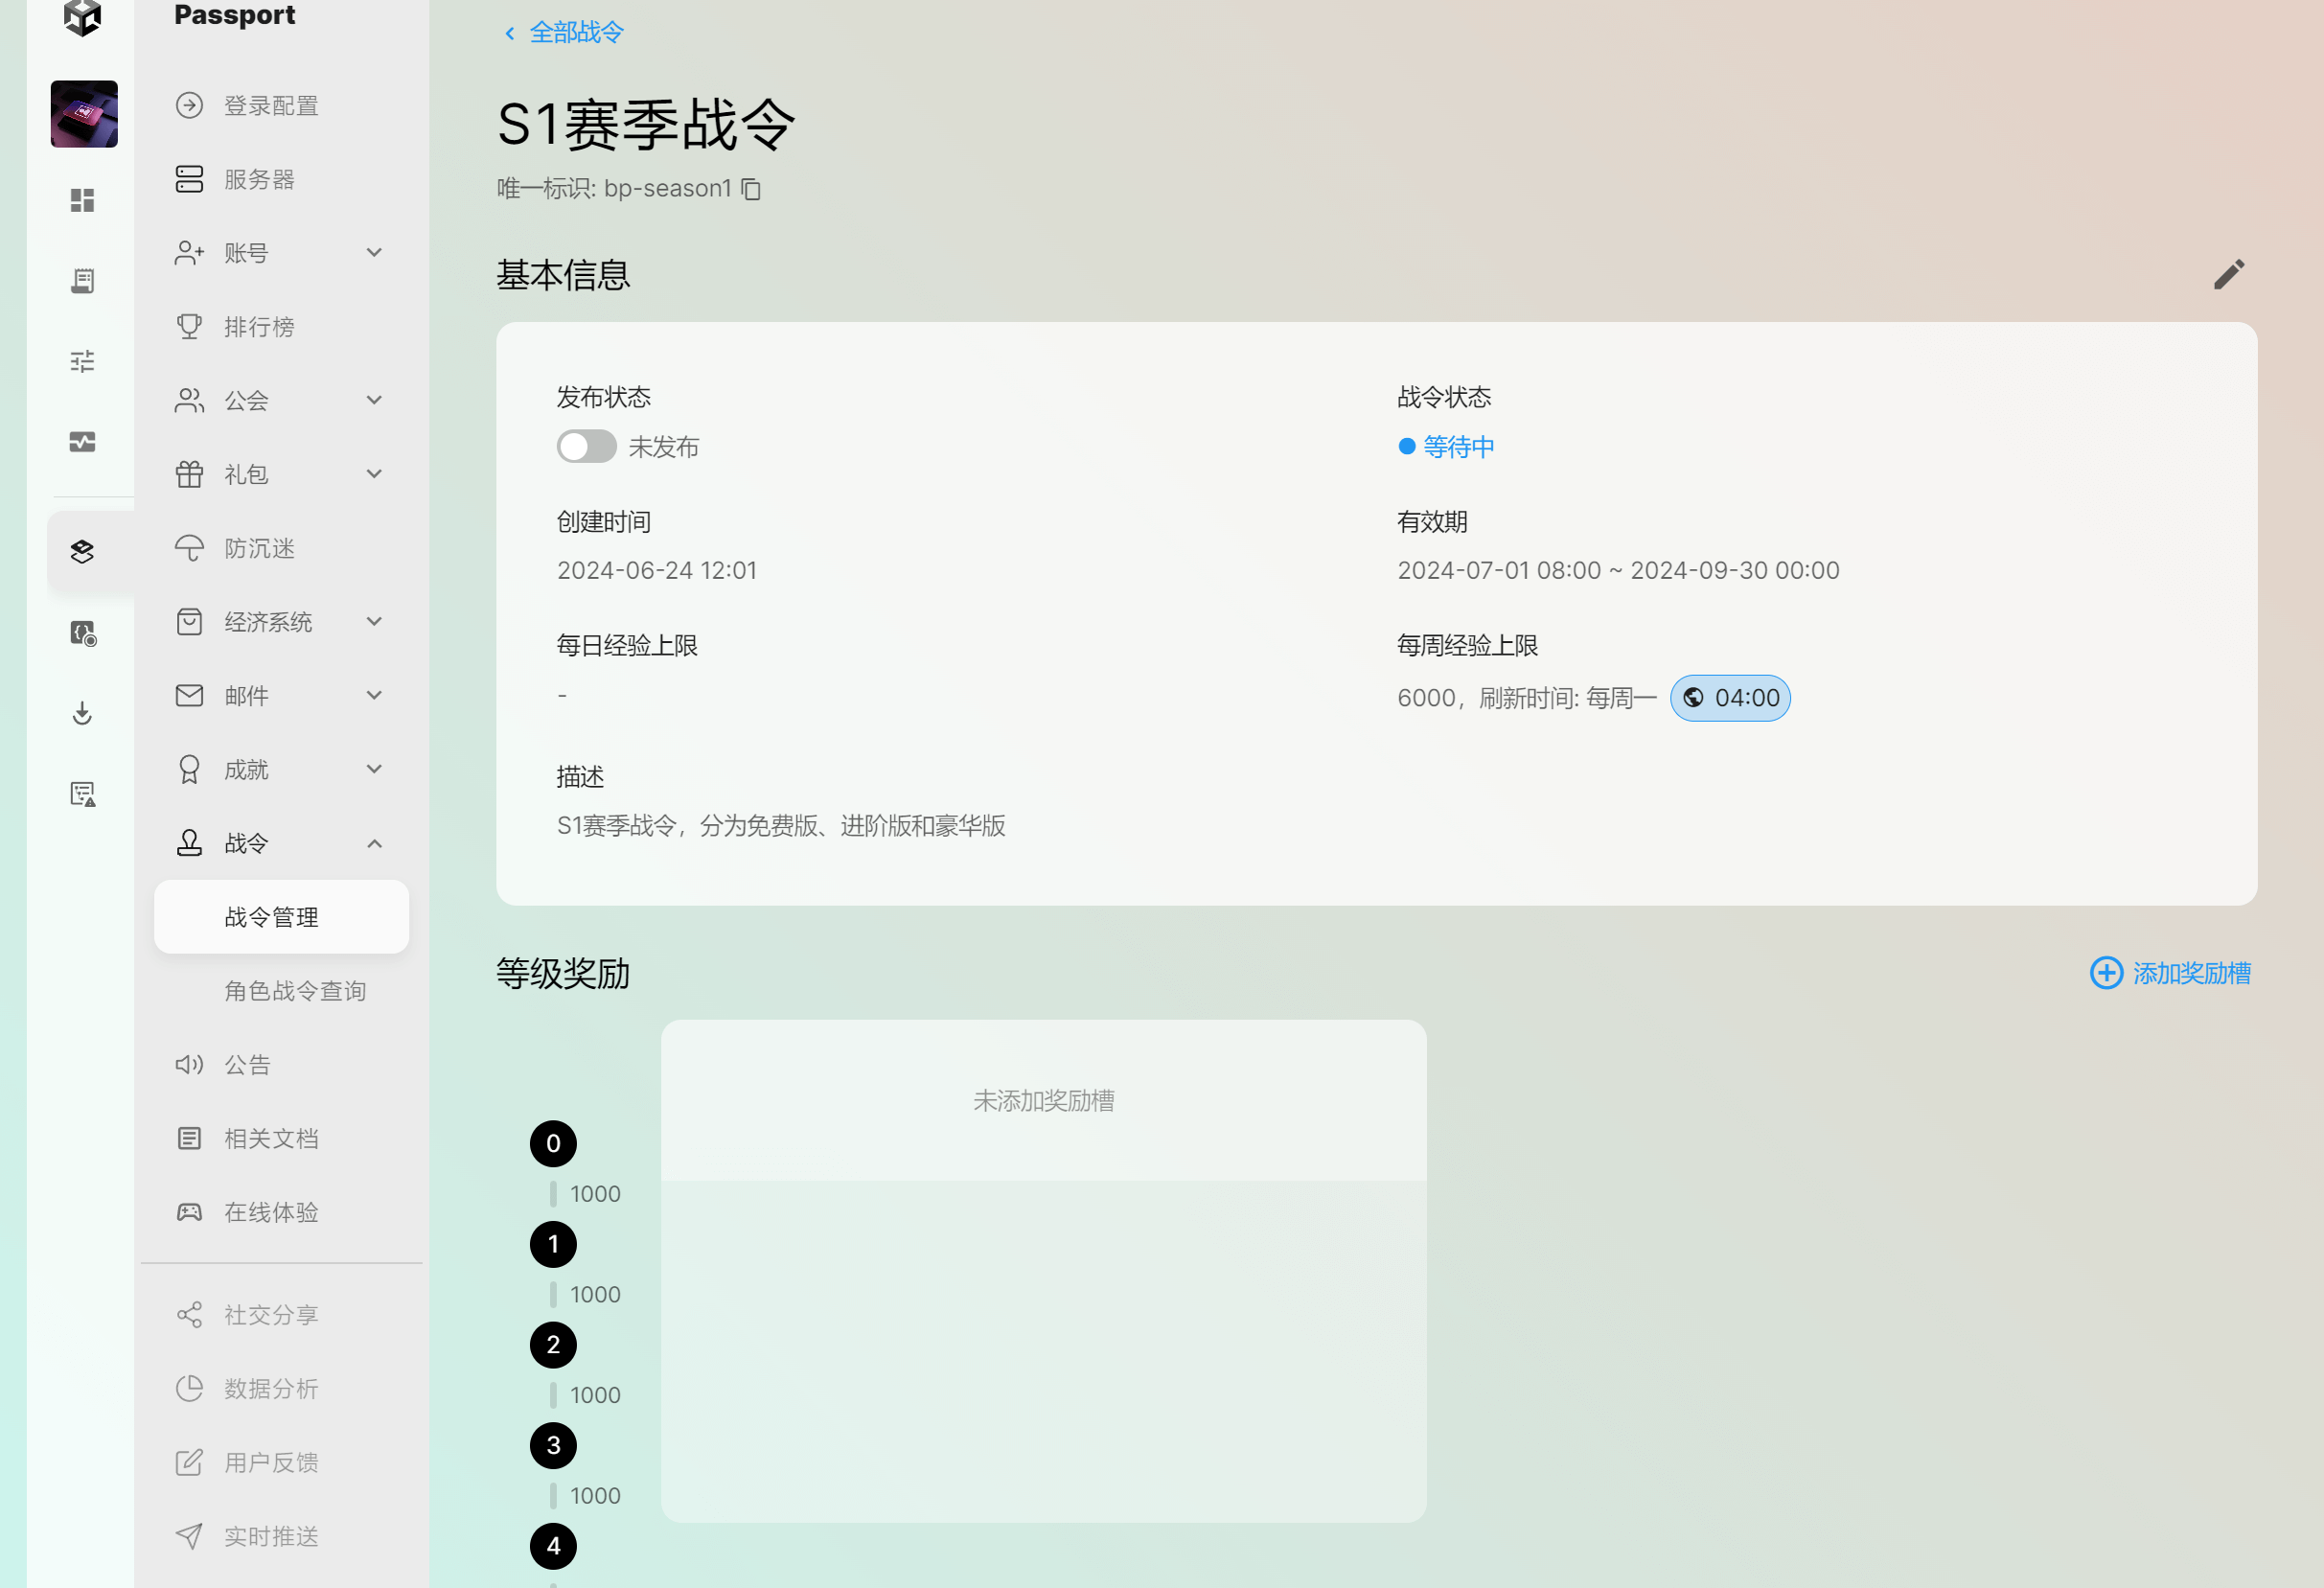Select 角色战令查询 submenu item

(294, 991)
